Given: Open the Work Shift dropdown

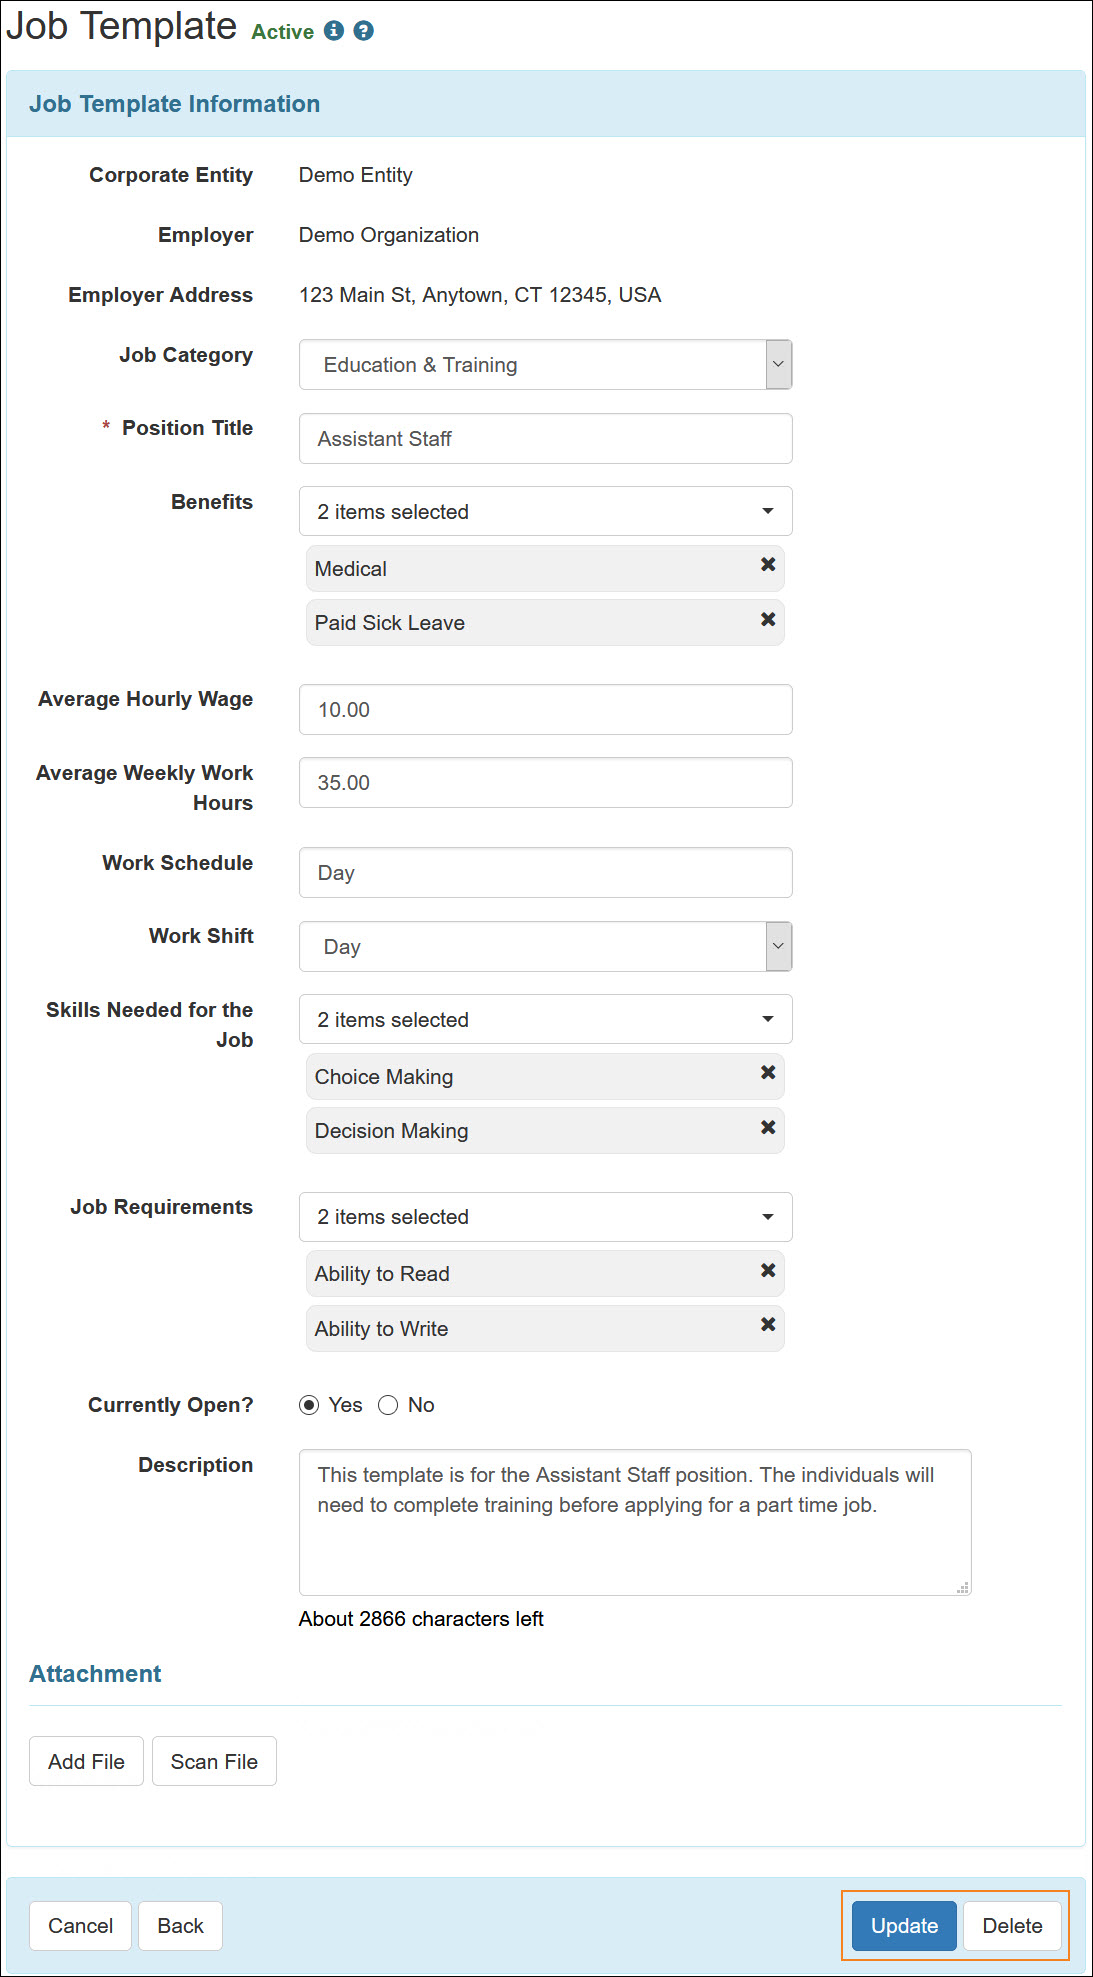Looking at the screenshot, I should [776, 946].
